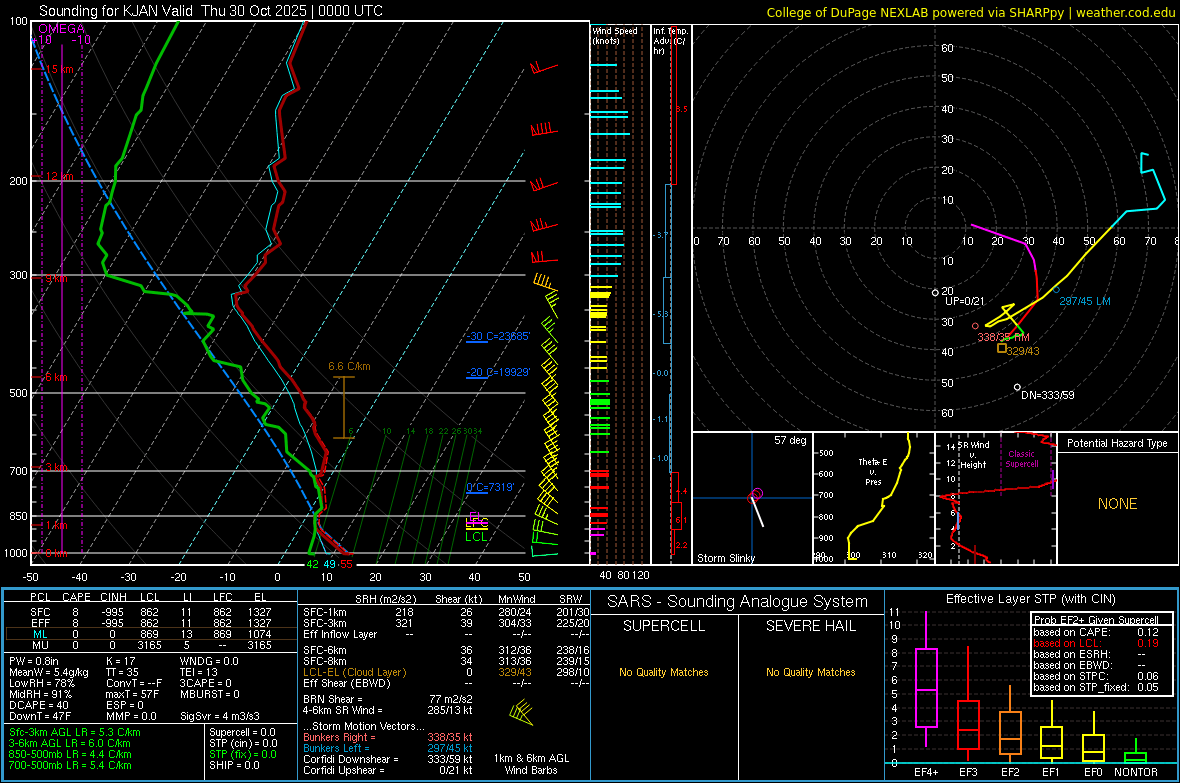Click the 700-500mb LR = 5.4 C/km line
Screen dimensions: 1180x783
[x=70, y=766]
